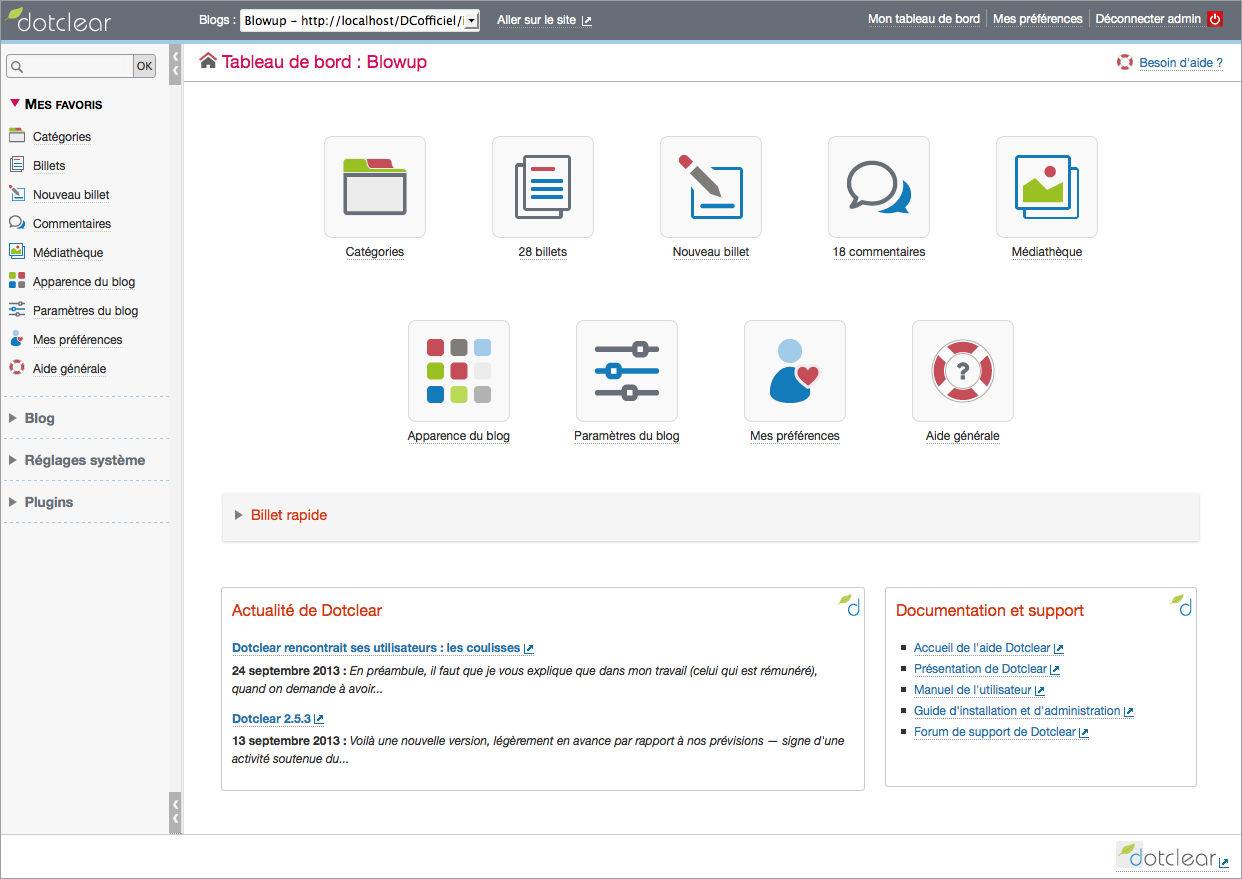Open the Nouveau billet pencil icon
Viewport: 1242px width, 879px height.
point(711,187)
